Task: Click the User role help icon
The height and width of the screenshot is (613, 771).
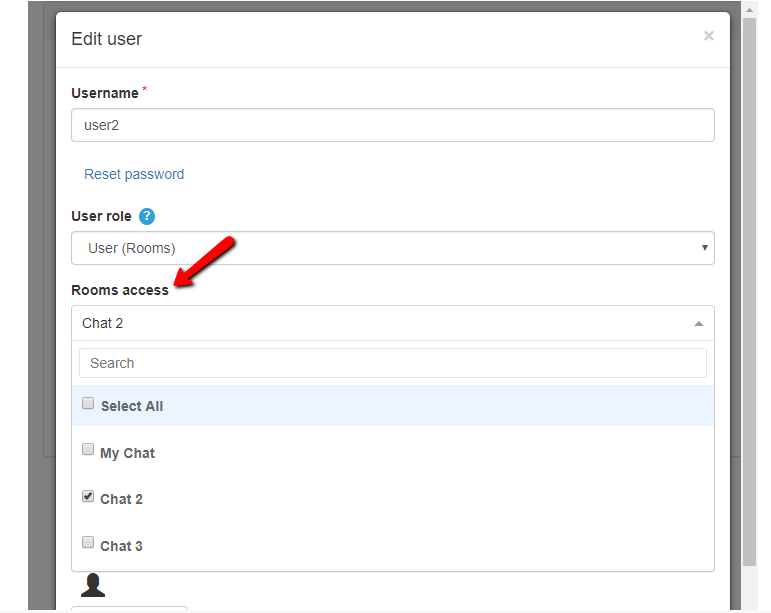Action: pos(147,216)
